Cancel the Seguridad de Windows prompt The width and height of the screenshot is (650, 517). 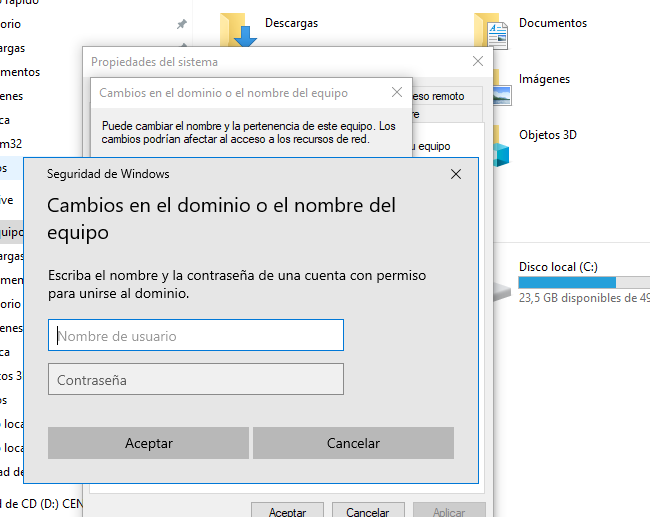coord(353,443)
